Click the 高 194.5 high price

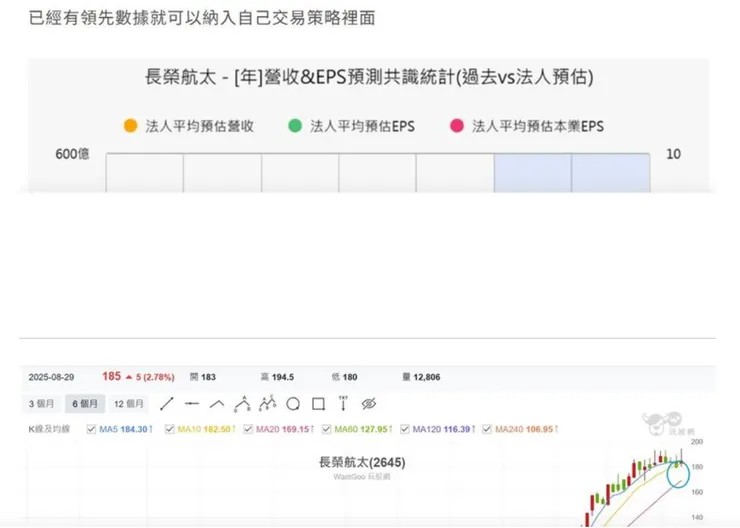pyautogui.click(x=278, y=377)
